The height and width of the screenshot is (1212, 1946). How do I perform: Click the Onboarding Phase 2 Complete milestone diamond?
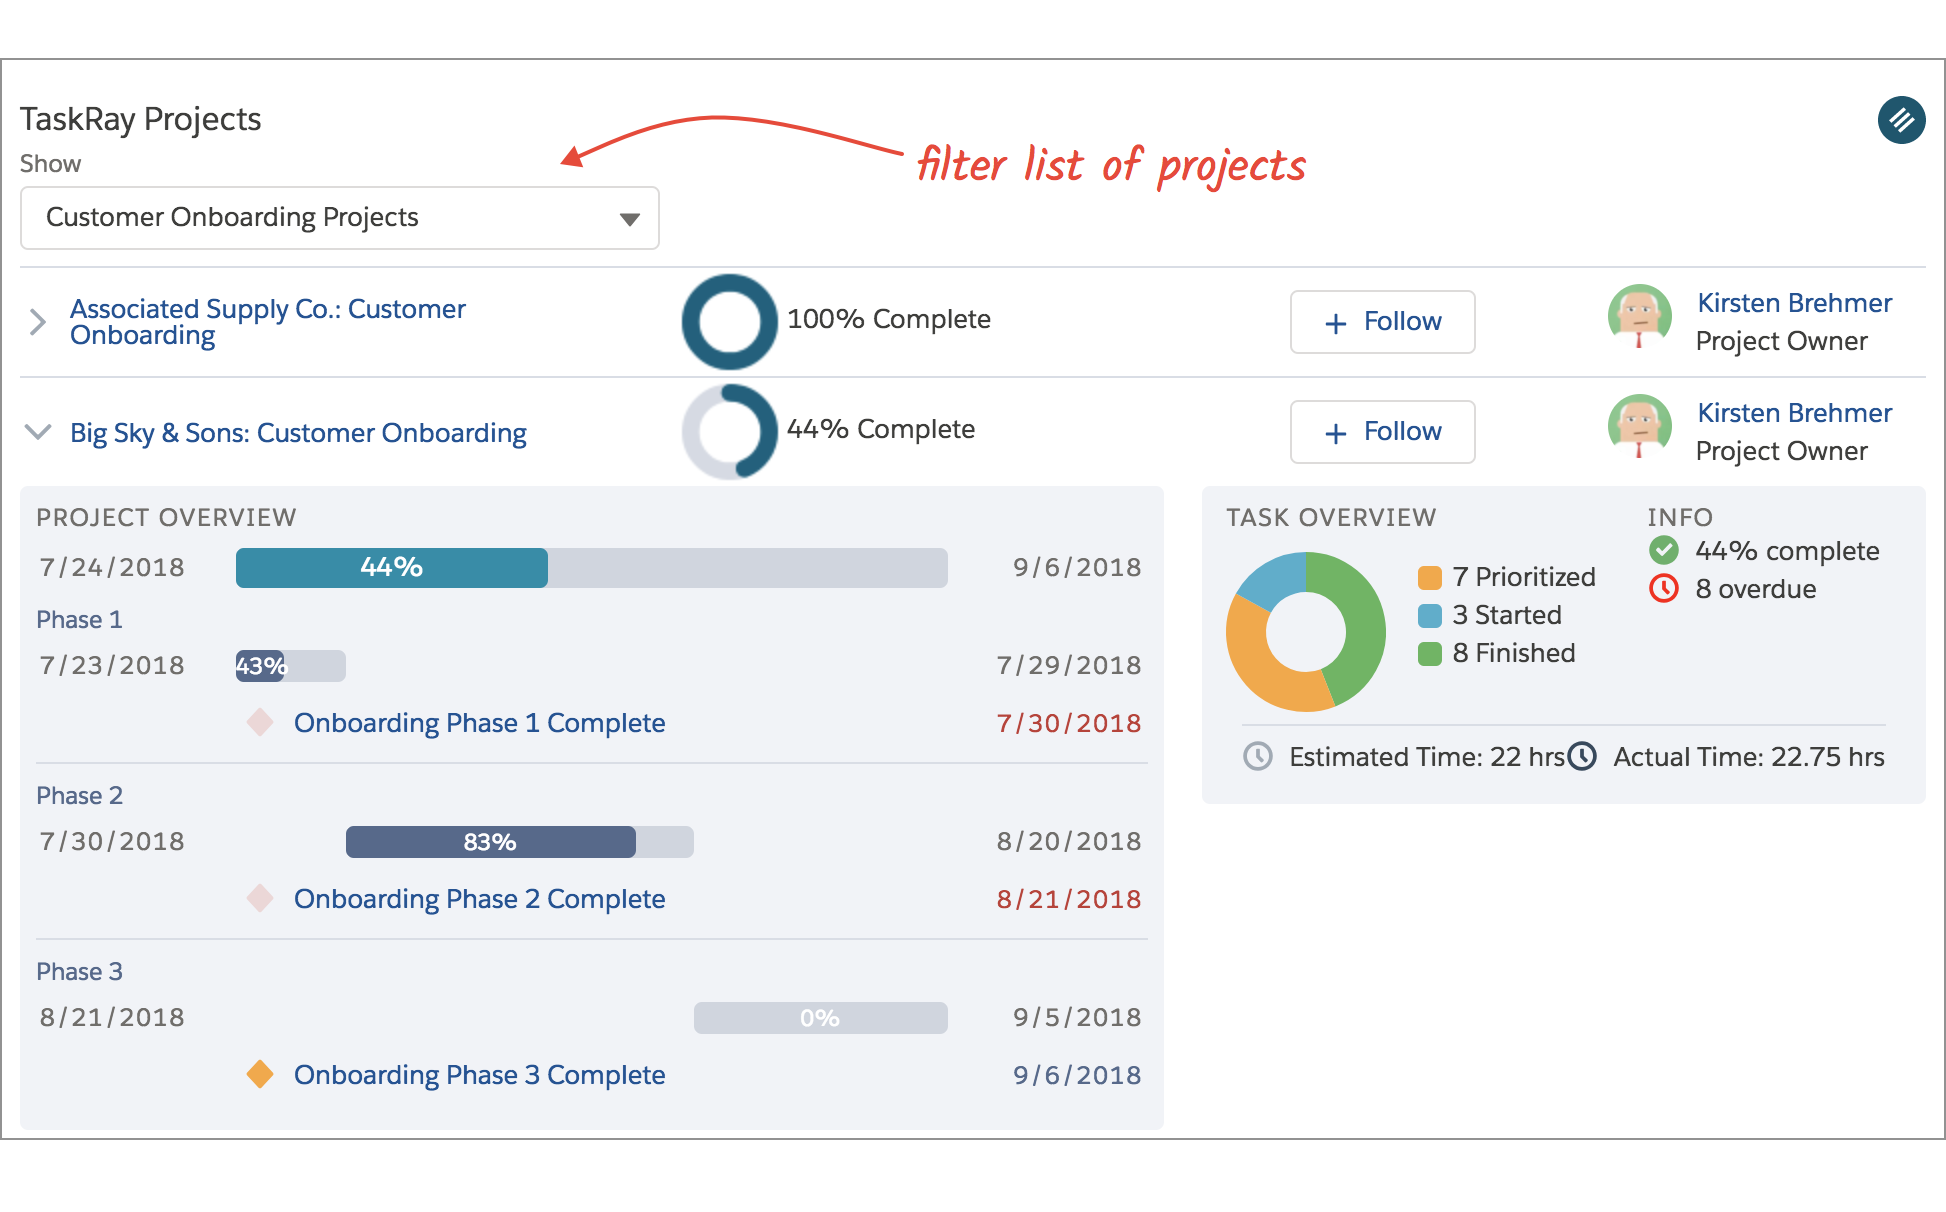tap(260, 898)
